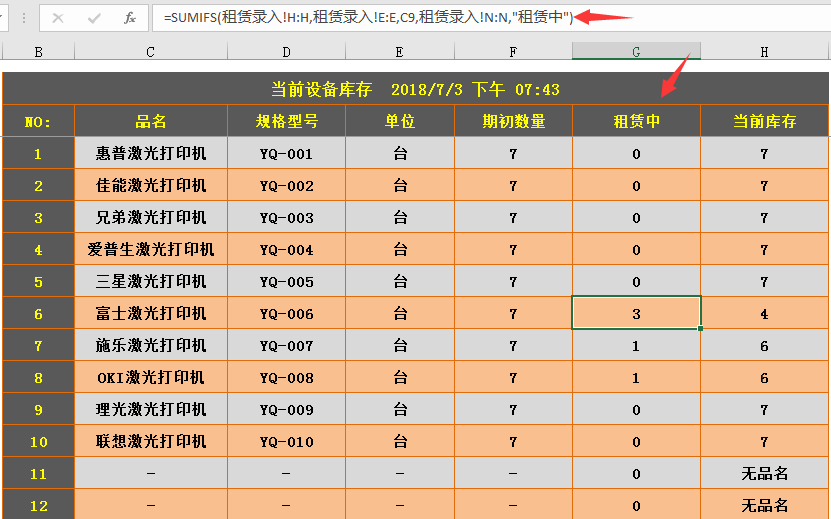The image size is (831, 519).
Task: Click the 期初数量 header cell
Action: (513, 121)
